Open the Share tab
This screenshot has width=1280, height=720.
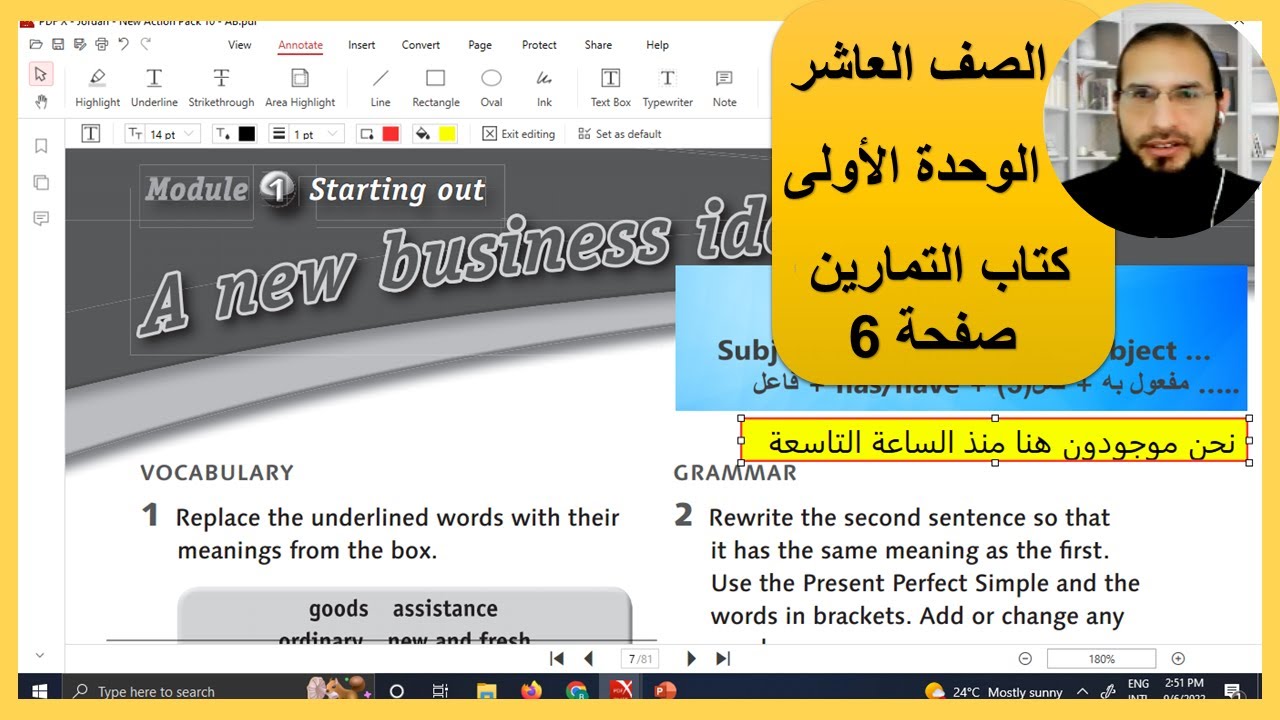tap(598, 45)
